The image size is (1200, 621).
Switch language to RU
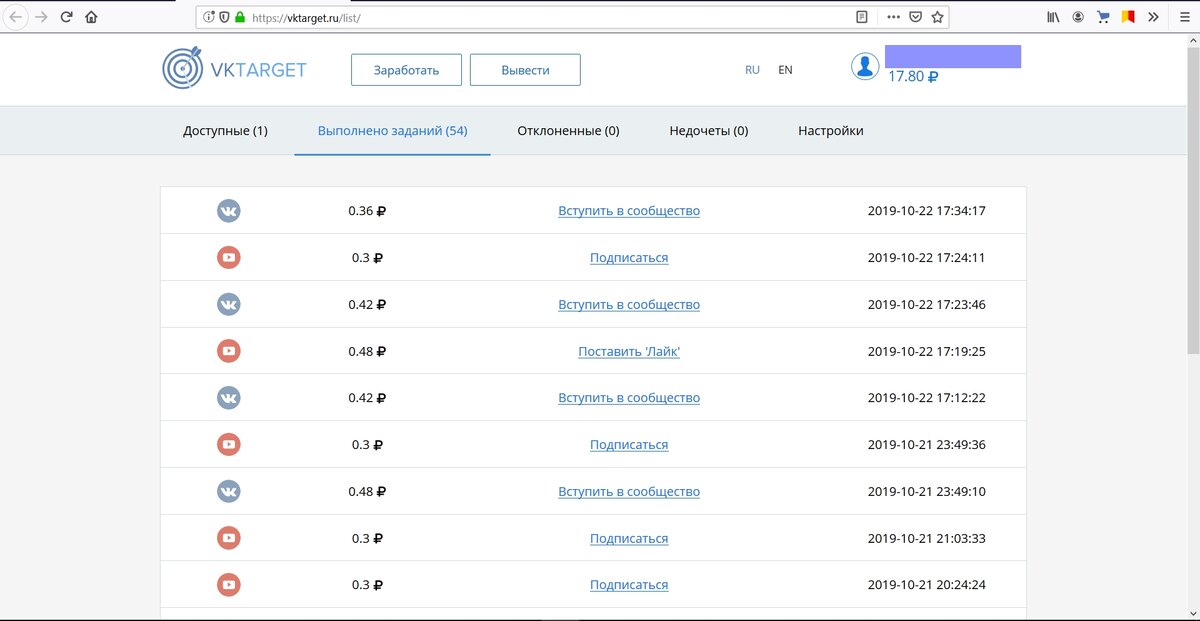point(753,70)
